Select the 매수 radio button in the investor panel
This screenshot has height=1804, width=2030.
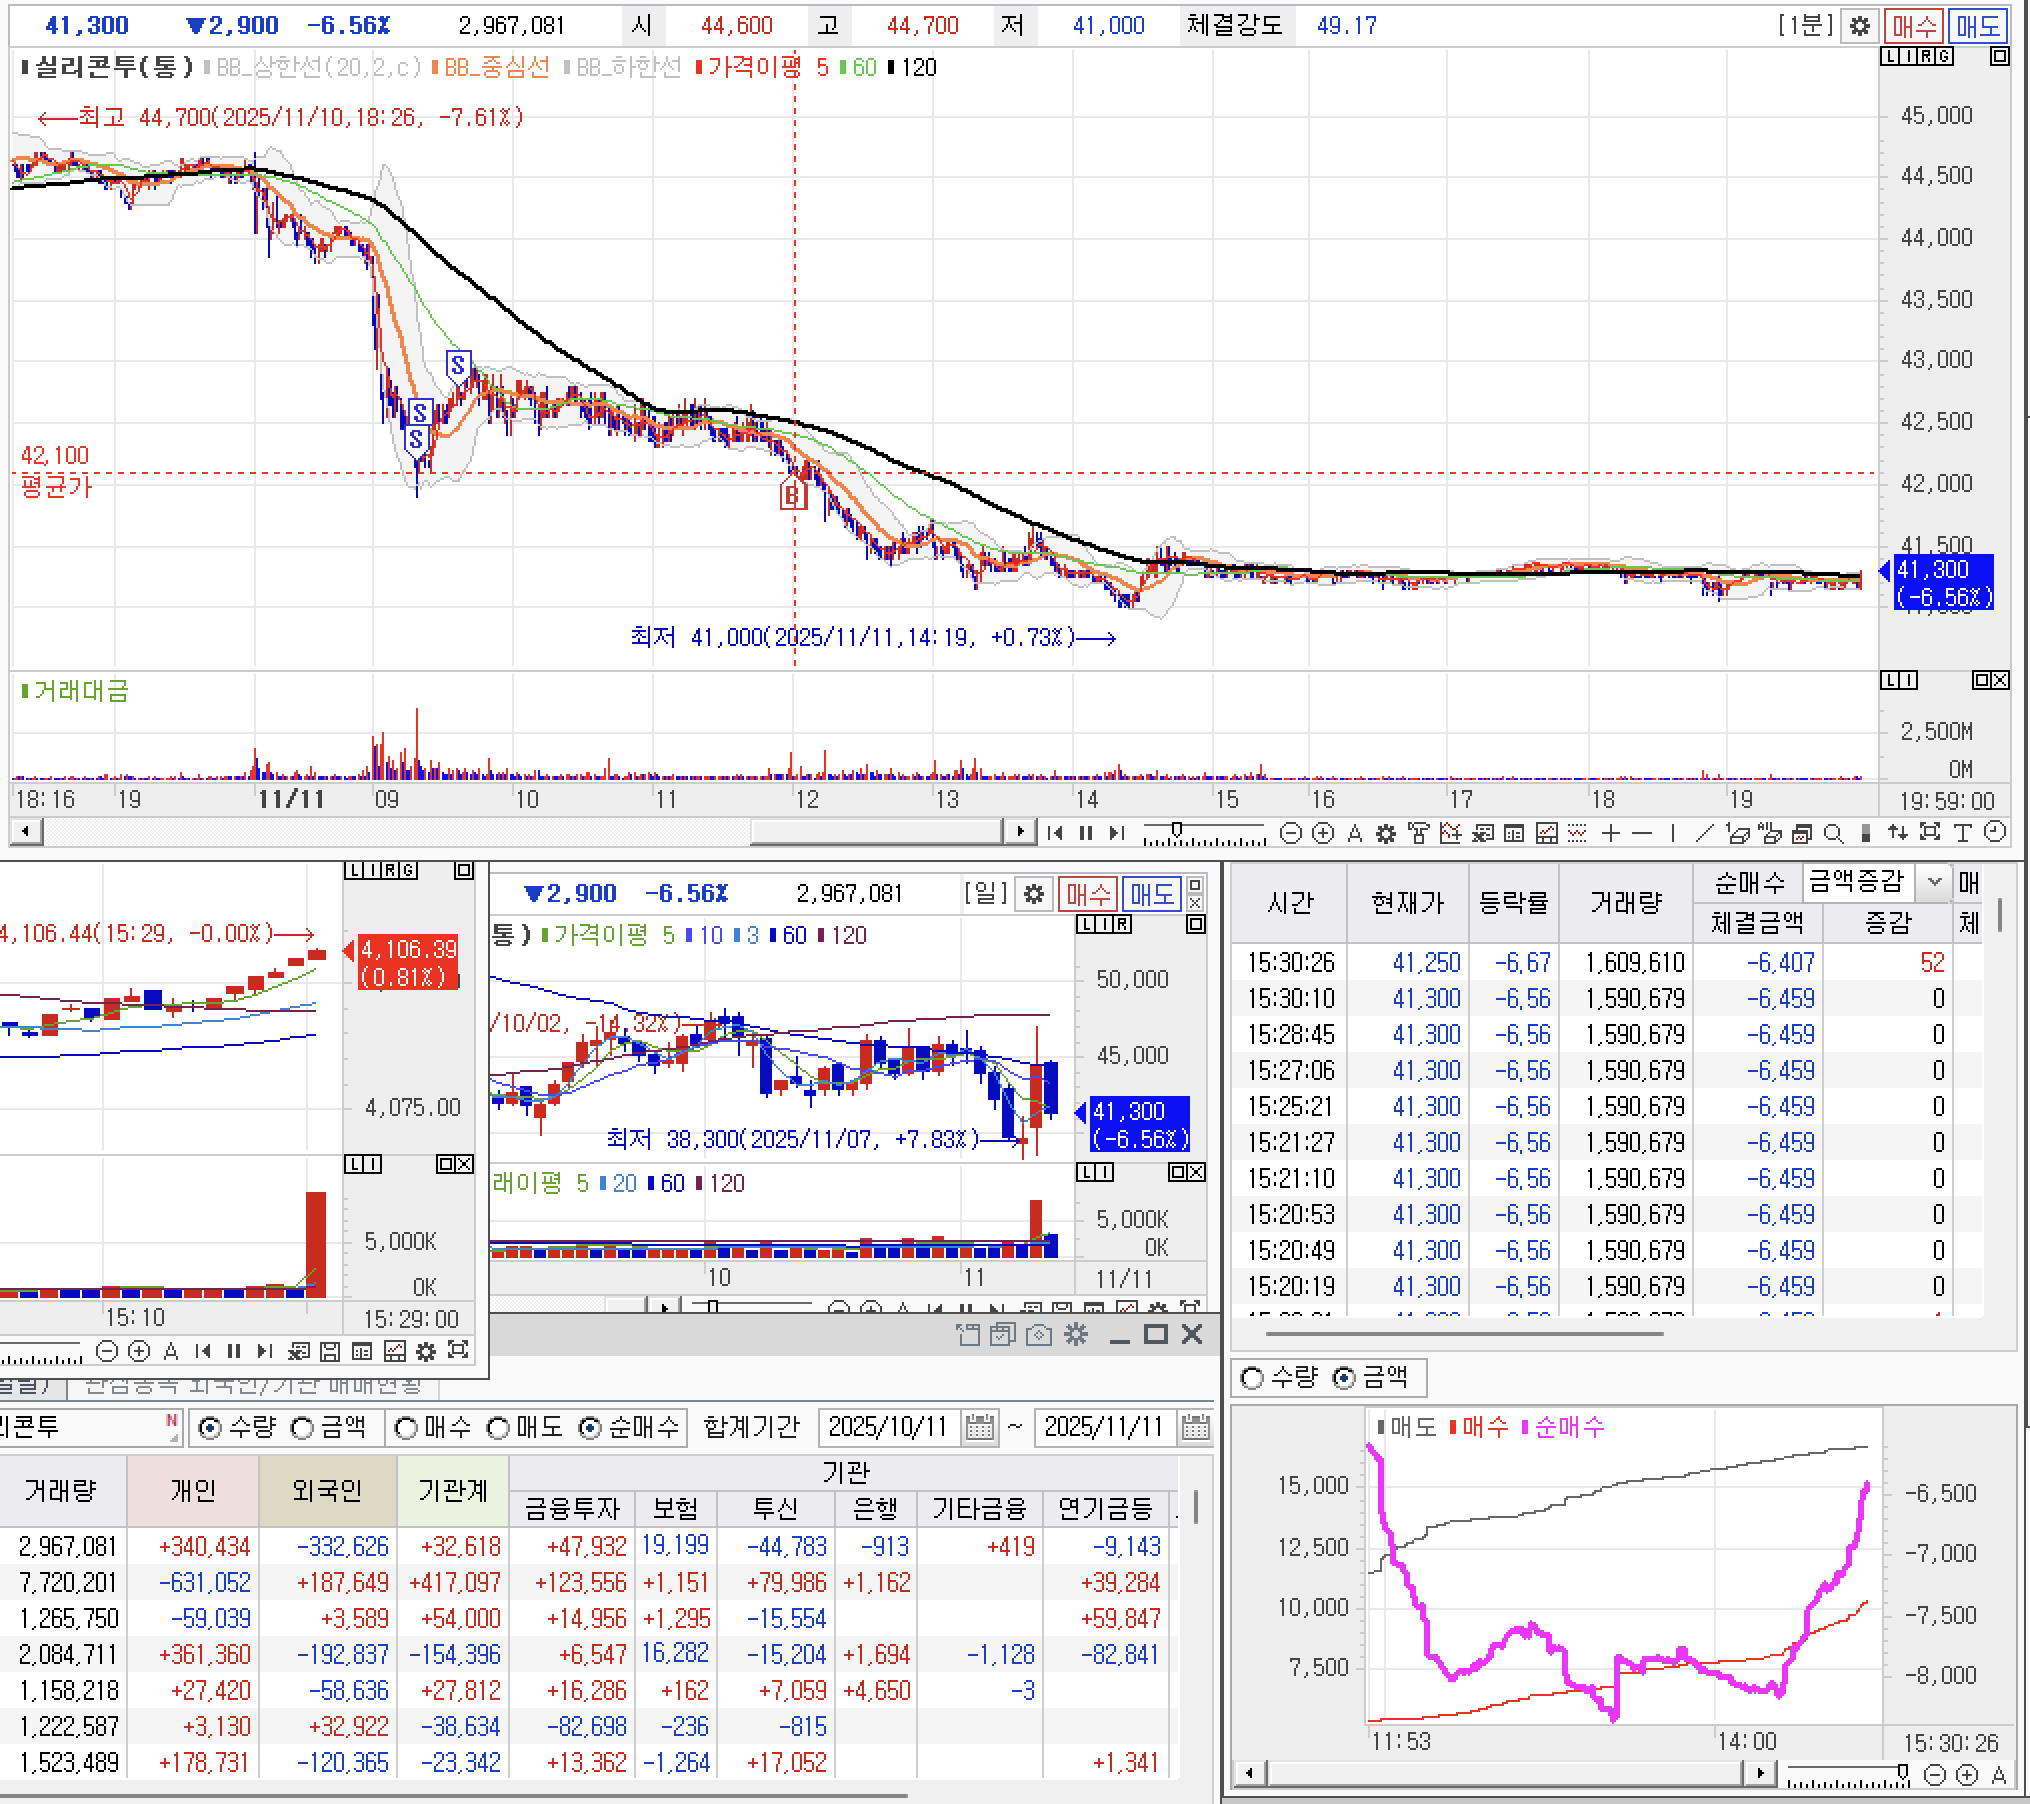coord(406,1428)
